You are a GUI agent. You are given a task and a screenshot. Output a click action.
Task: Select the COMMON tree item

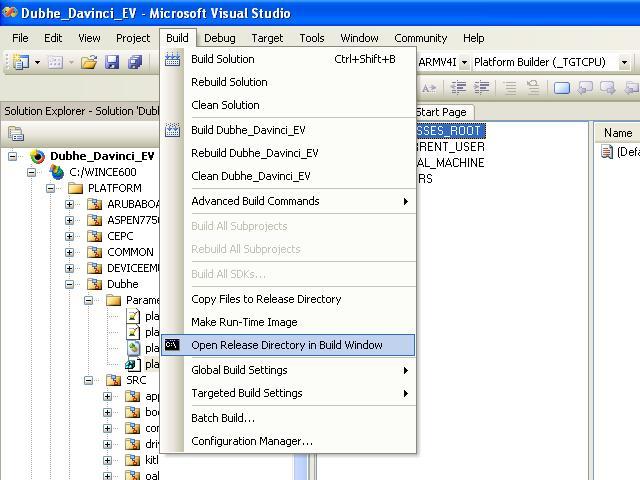tap(130, 252)
